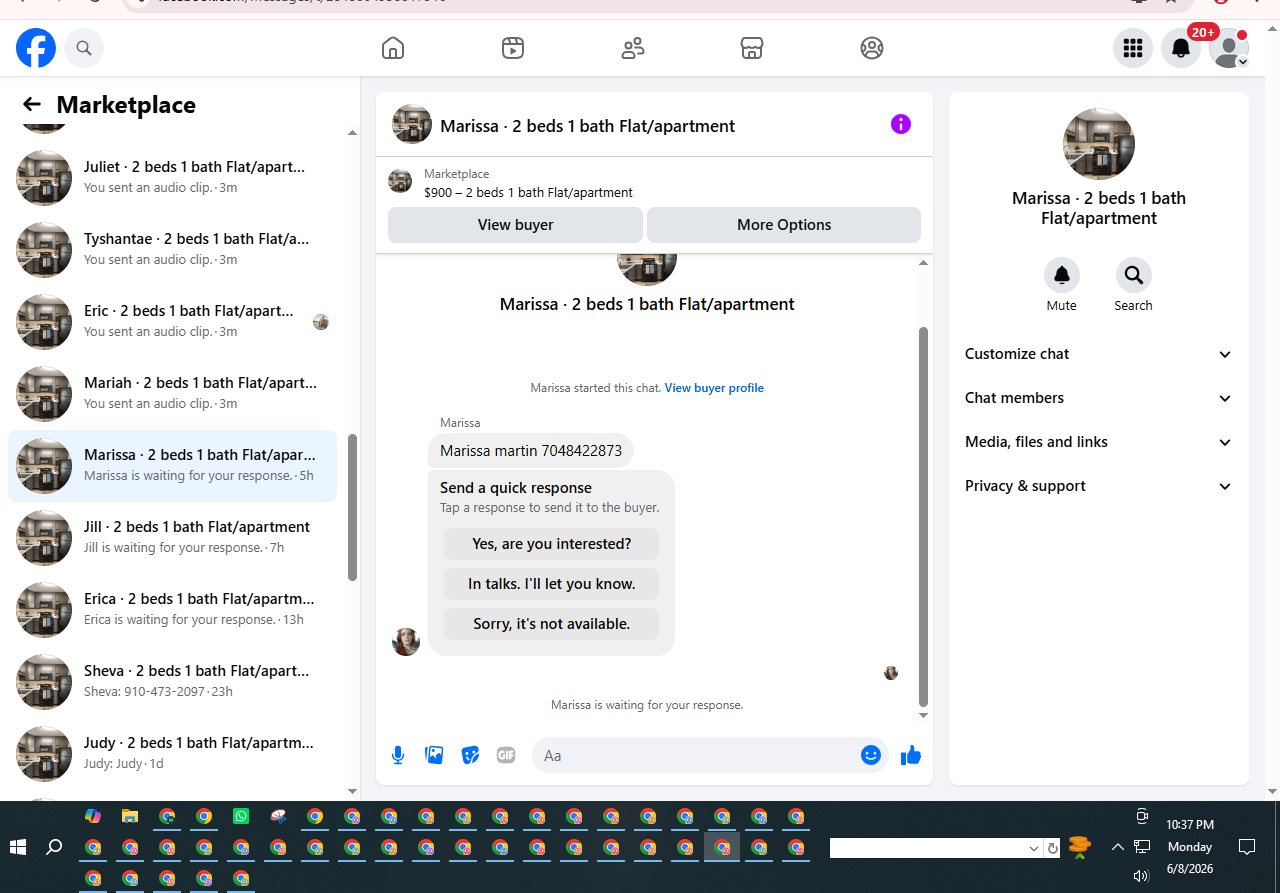Open the Marketplace storefront icon

pyautogui.click(x=752, y=48)
